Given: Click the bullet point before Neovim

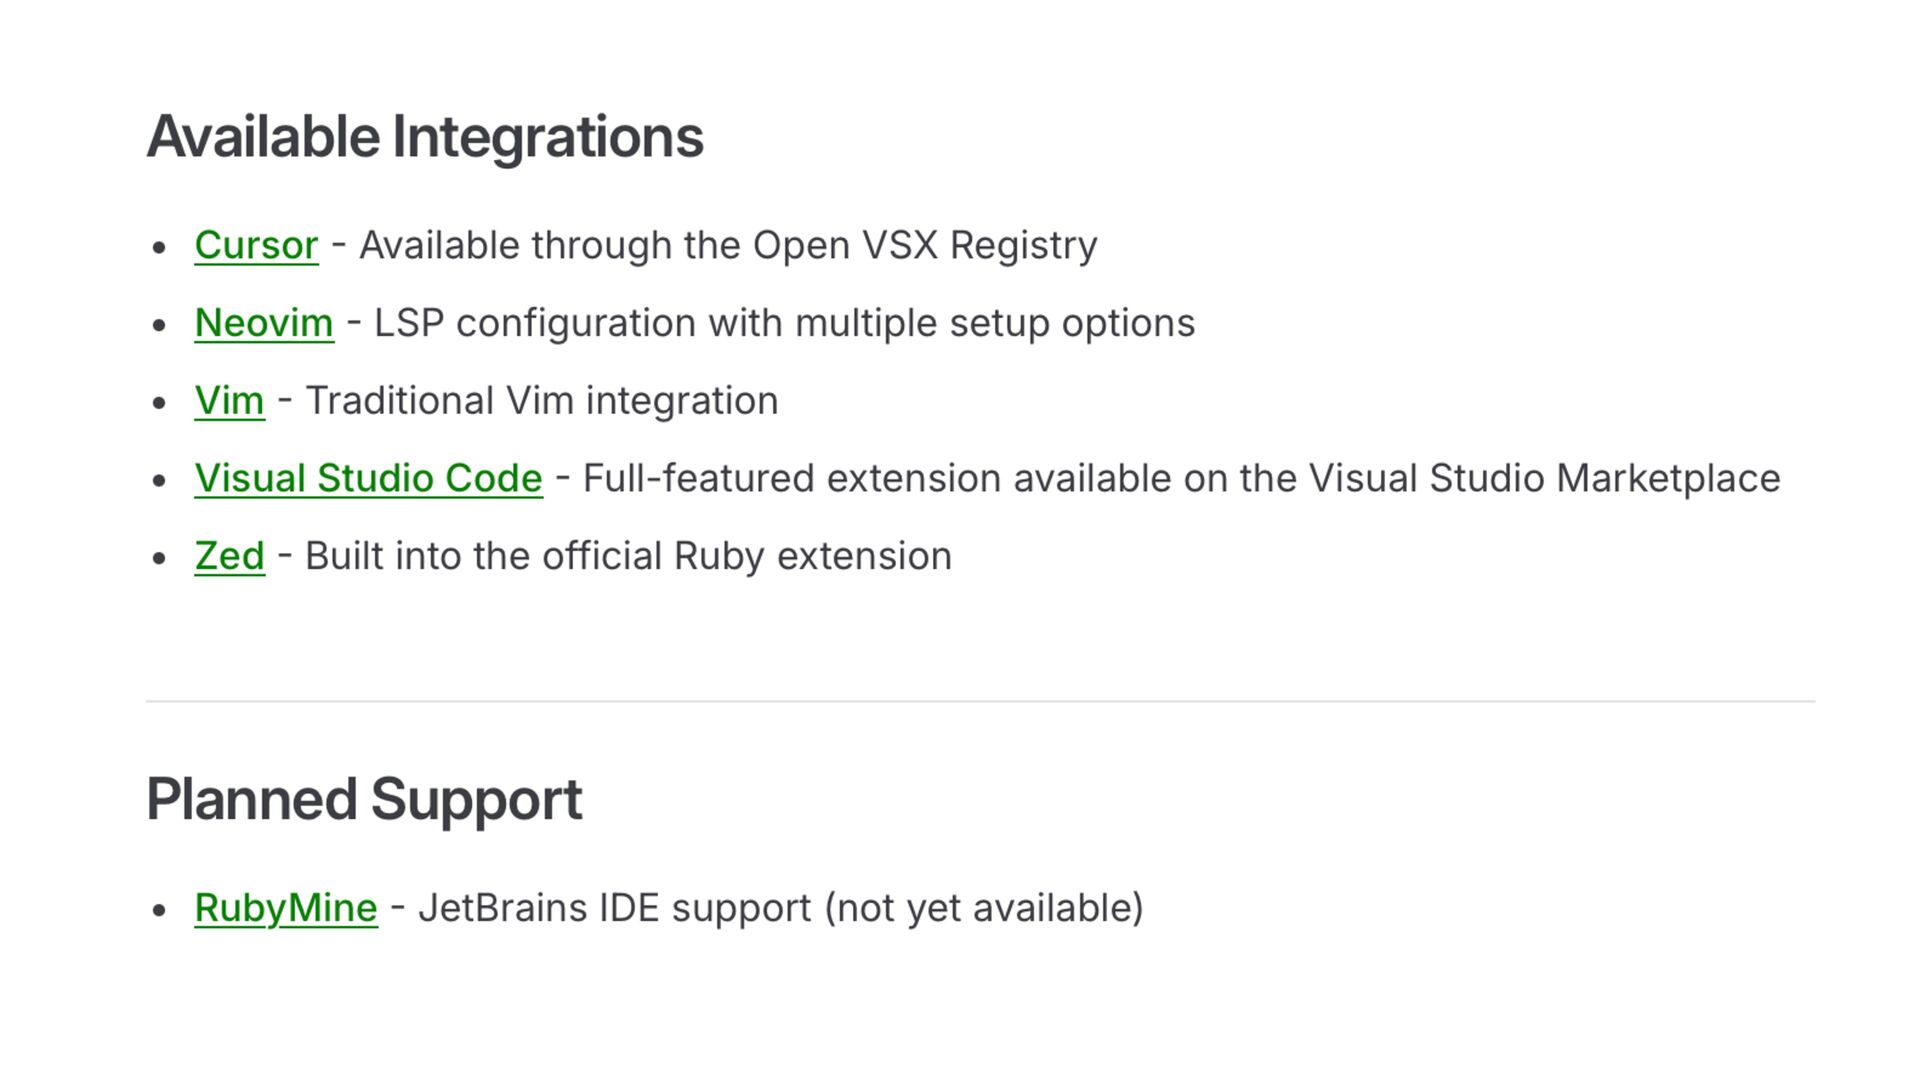Looking at the screenshot, I should (159, 325).
